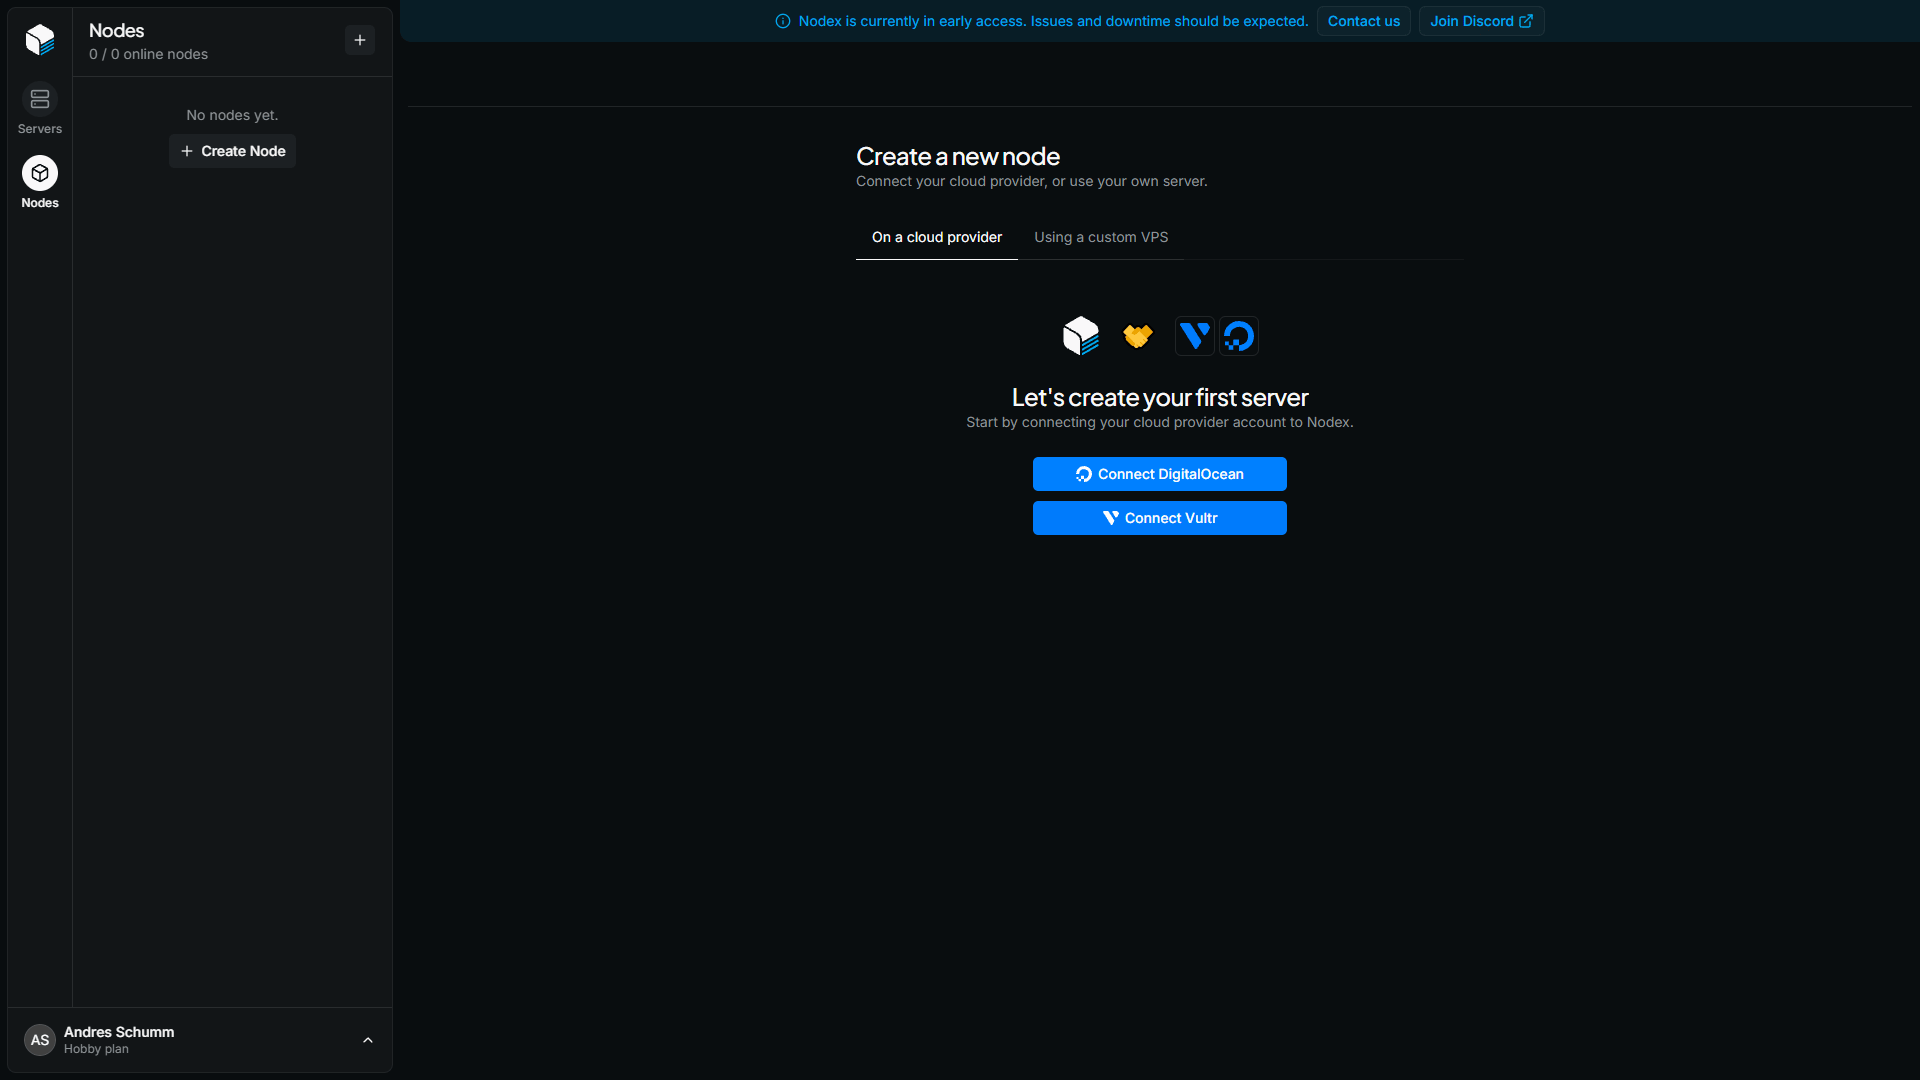Click the DigitalOcean provider logo

(x=1239, y=336)
